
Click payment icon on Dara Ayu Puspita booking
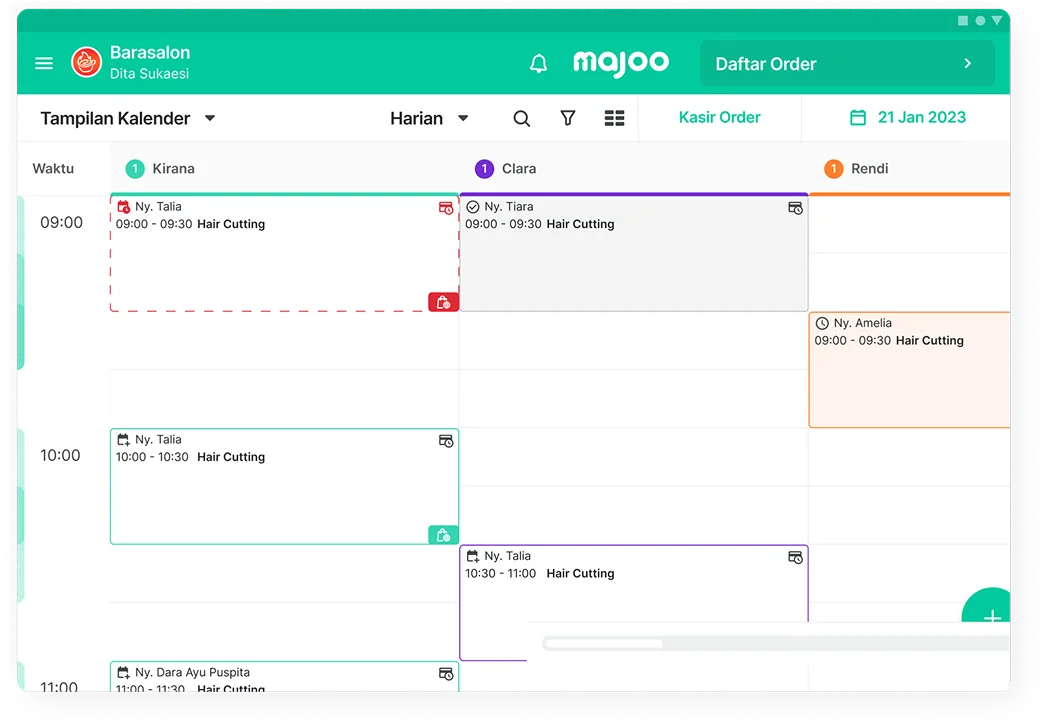[x=446, y=674]
